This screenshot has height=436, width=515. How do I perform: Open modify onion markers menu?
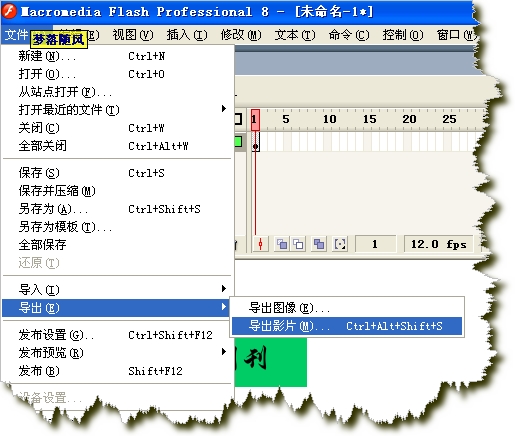coord(340,244)
